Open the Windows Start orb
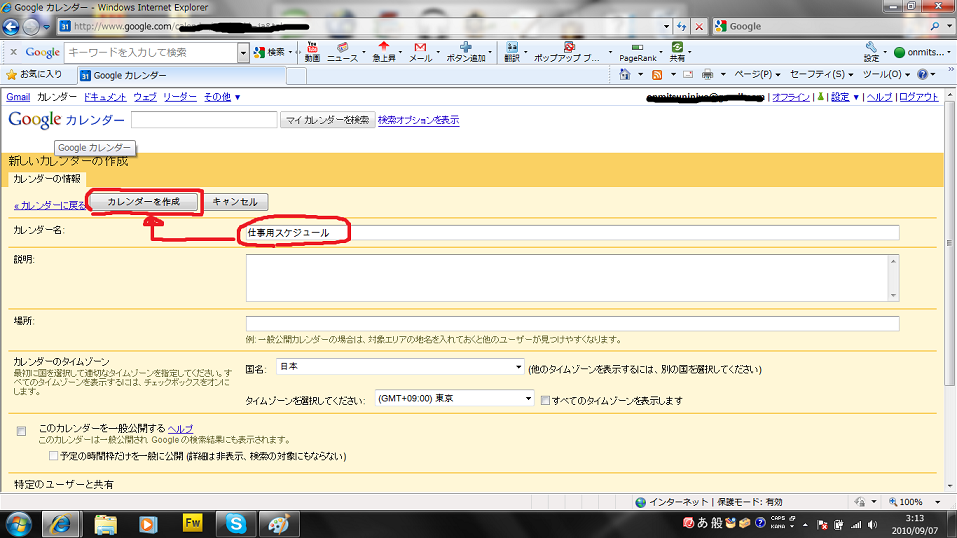Image resolution: width=957 pixels, height=538 pixels. (x=19, y=524)
